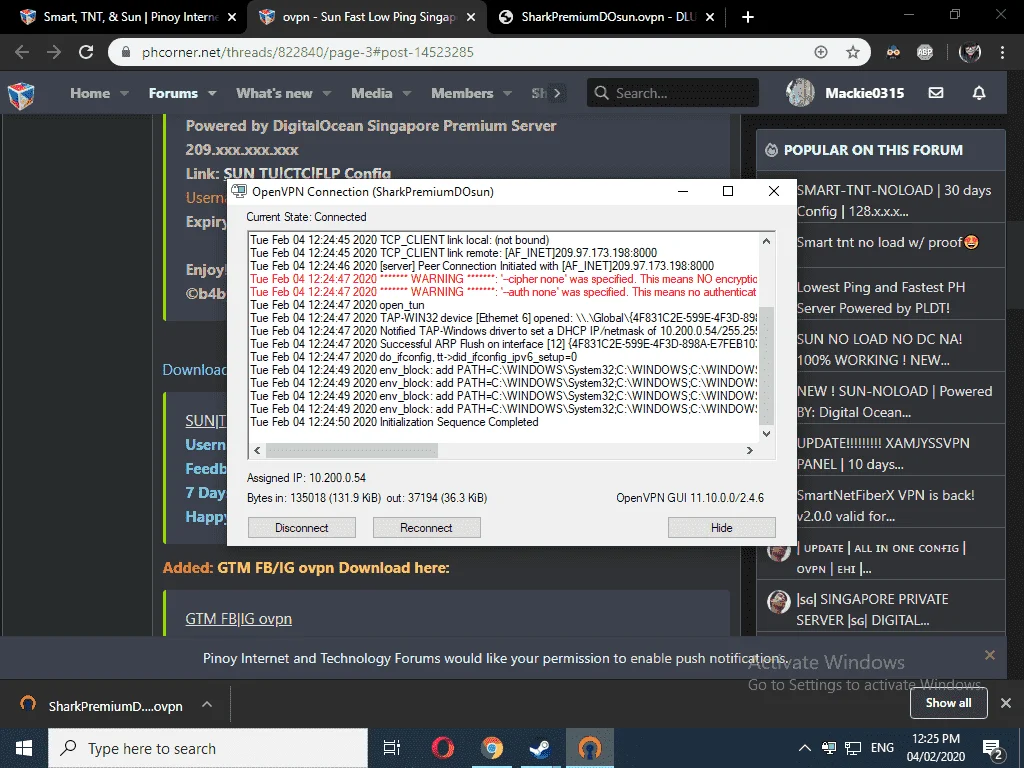Close the downloads bar
The width and height of the screenshot is (1024, 768).
click(x=1006, y=703)
